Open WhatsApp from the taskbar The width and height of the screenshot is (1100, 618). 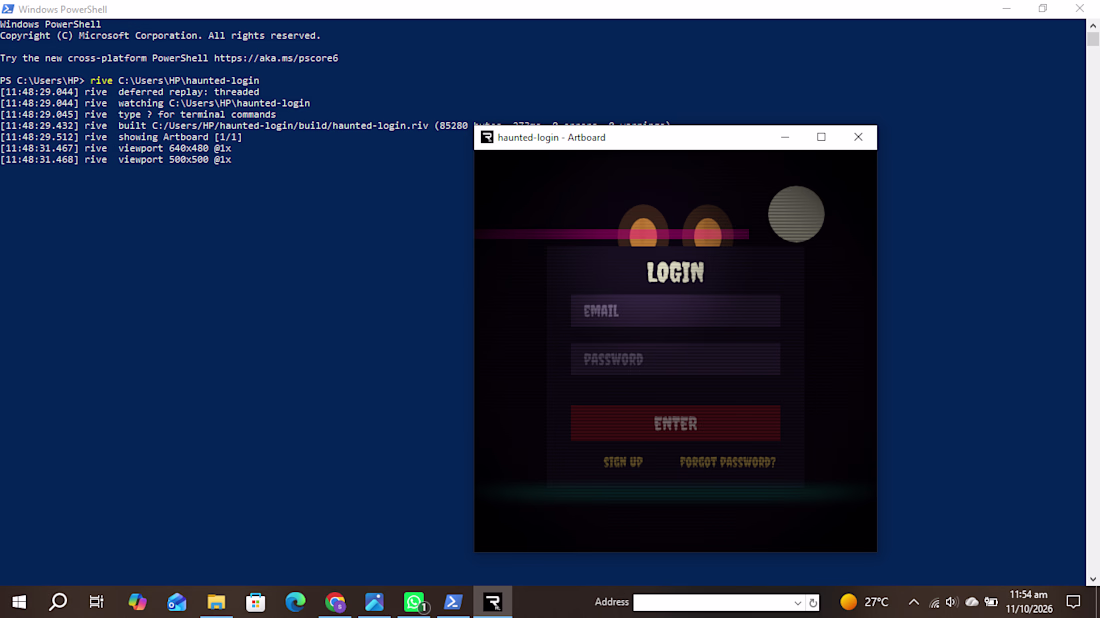click(415, 602)
